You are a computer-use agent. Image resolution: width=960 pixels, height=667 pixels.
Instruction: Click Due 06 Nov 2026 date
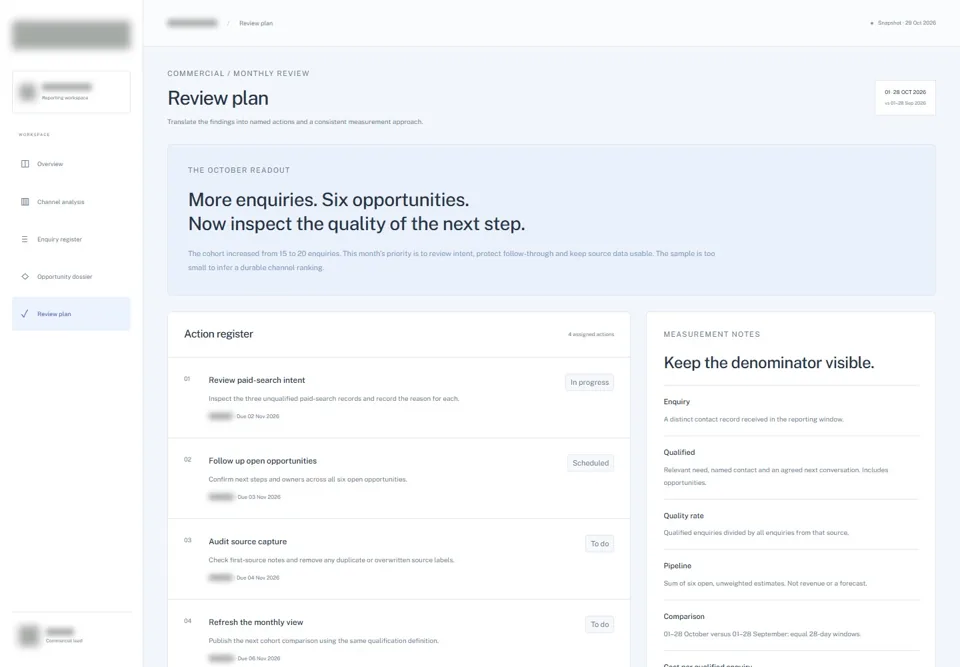[258, 658]
